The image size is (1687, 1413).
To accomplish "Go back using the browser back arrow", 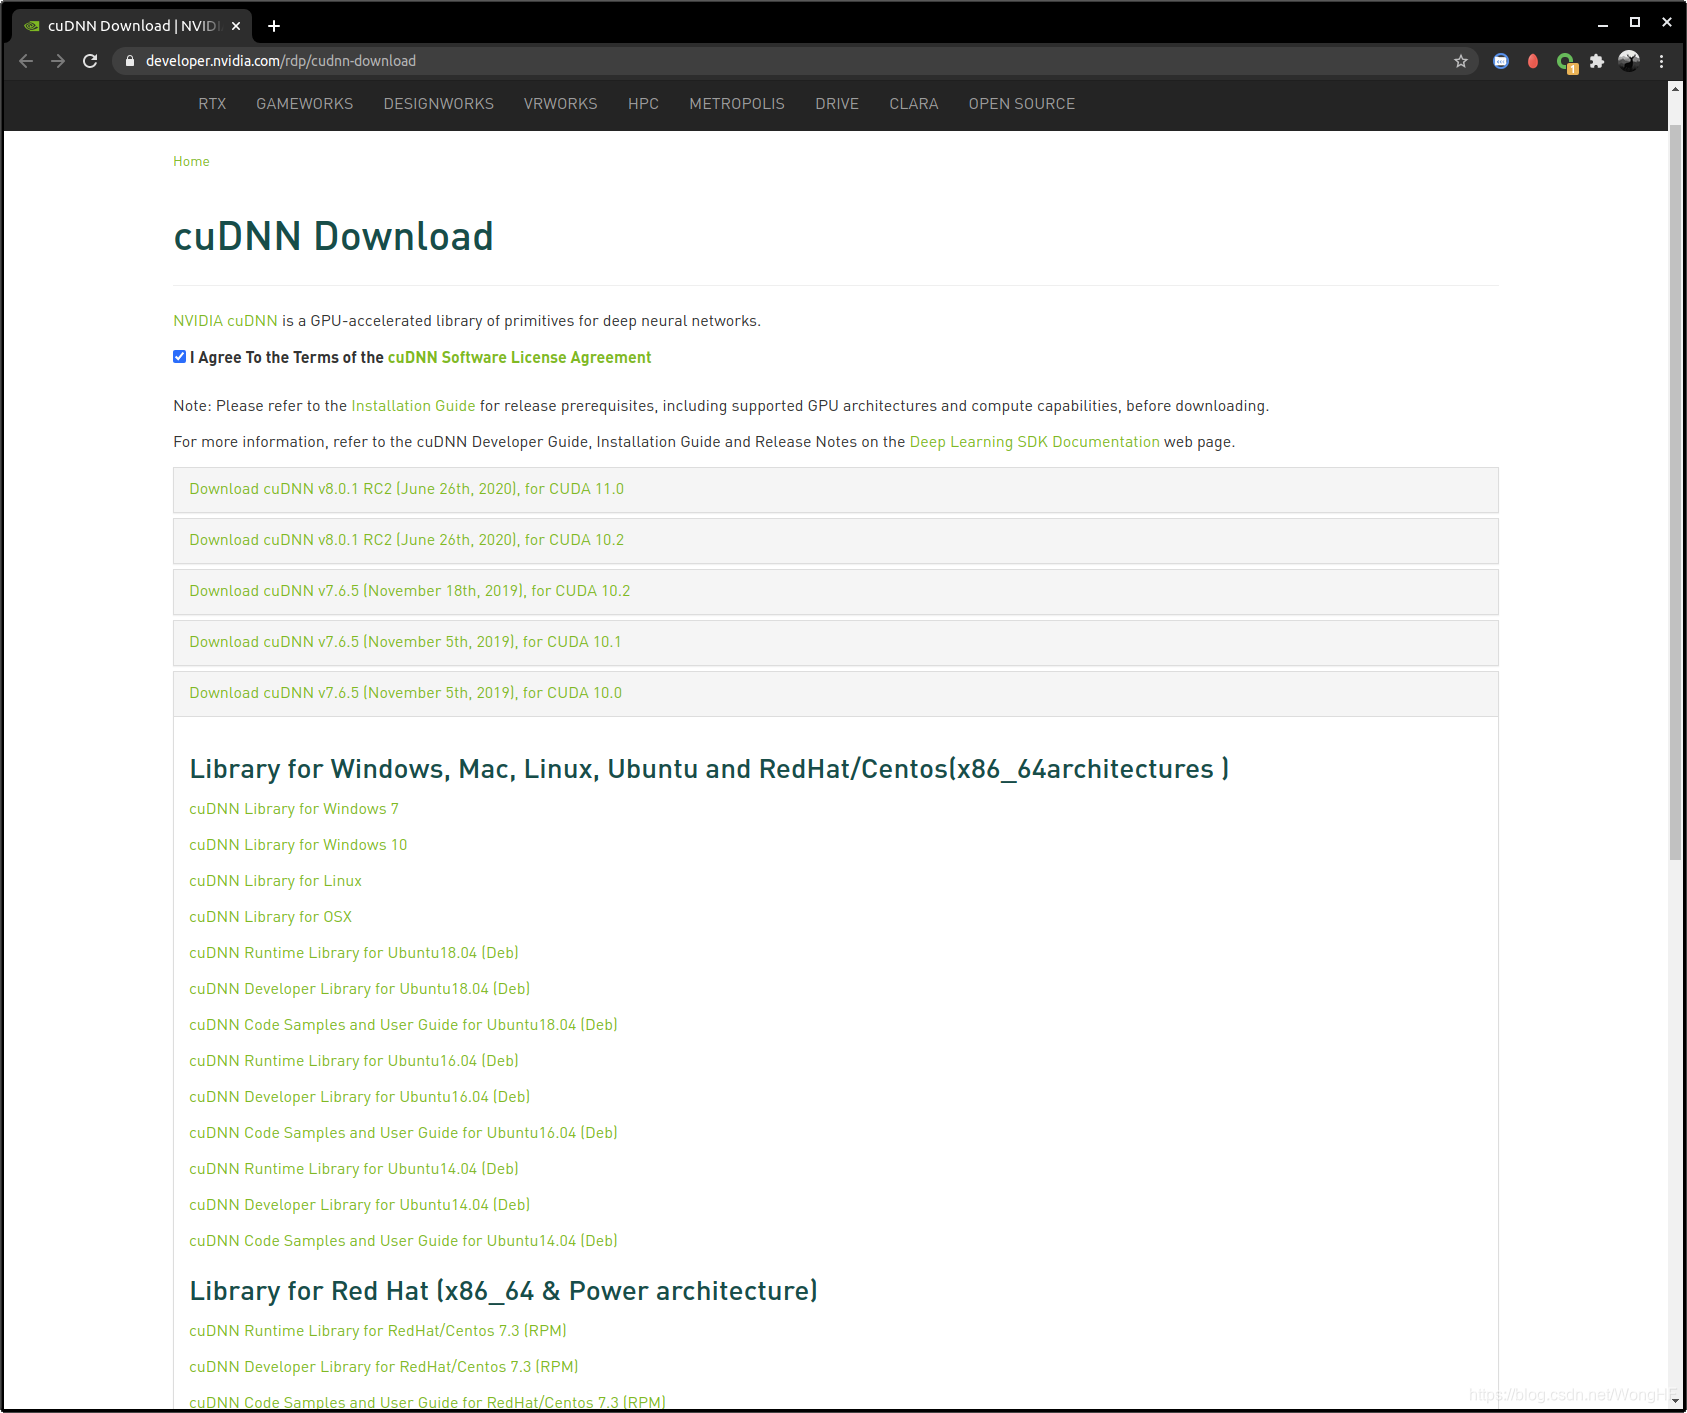I will click(26, 61).
